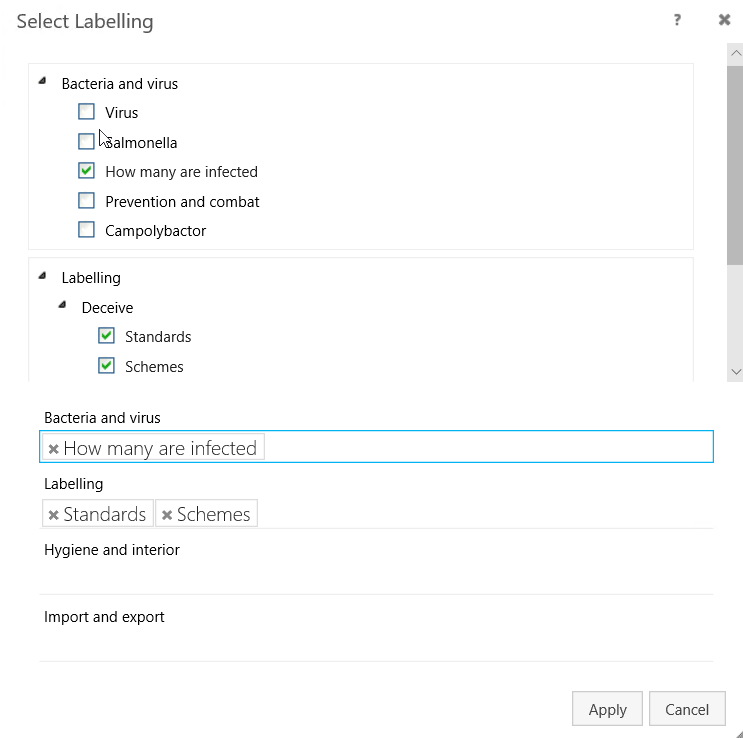
Task: Uncheck the Standards checkbox
Action: pyautogui.click(x=107, y=336)
